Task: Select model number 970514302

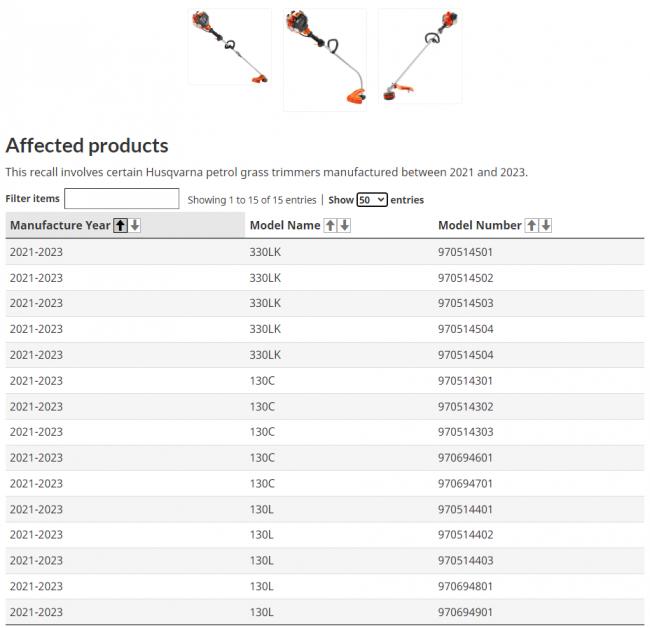Action: click(x=466, y=407)
